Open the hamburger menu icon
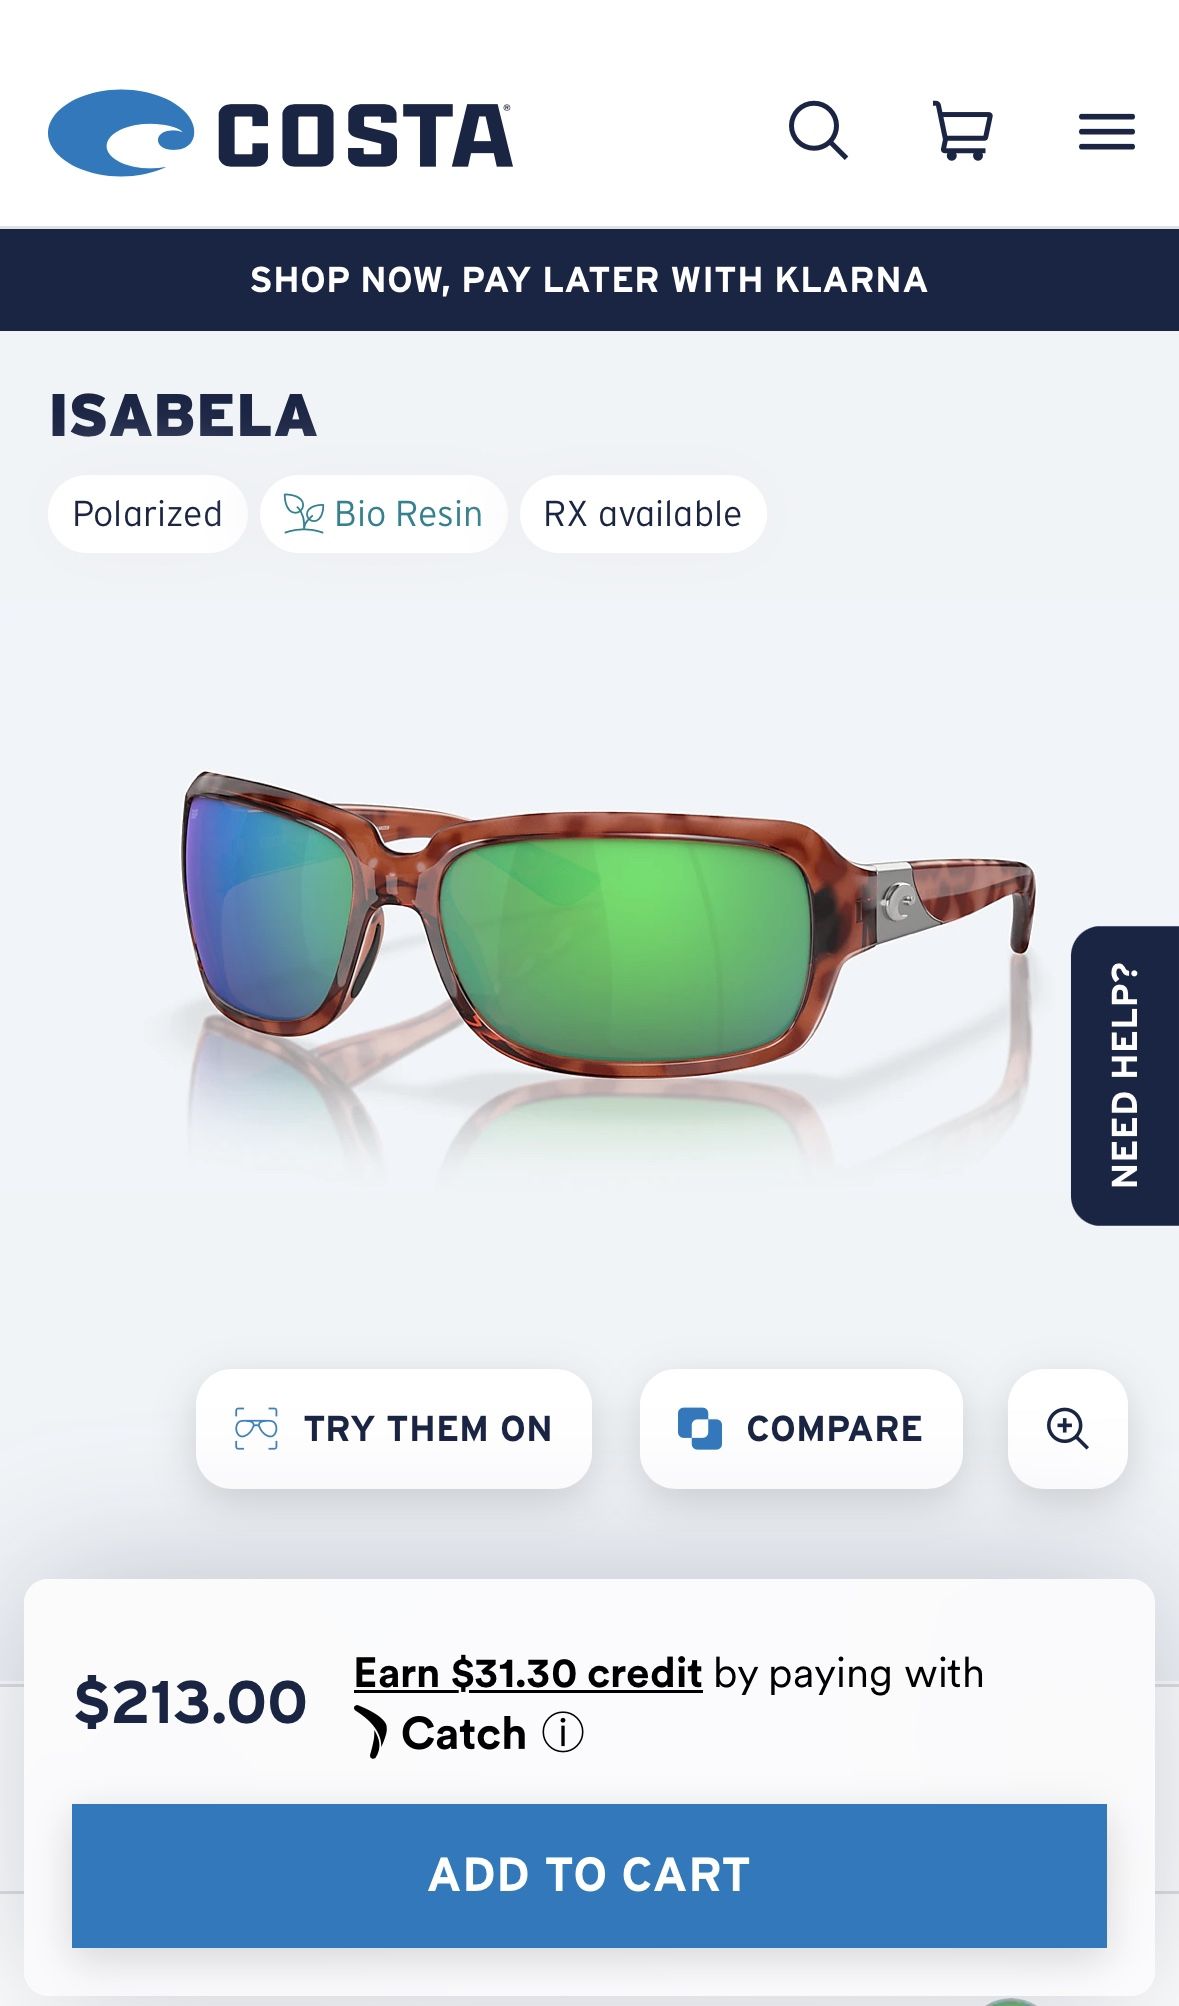Screen dimensions: 1179x2006 (1106, 132)
